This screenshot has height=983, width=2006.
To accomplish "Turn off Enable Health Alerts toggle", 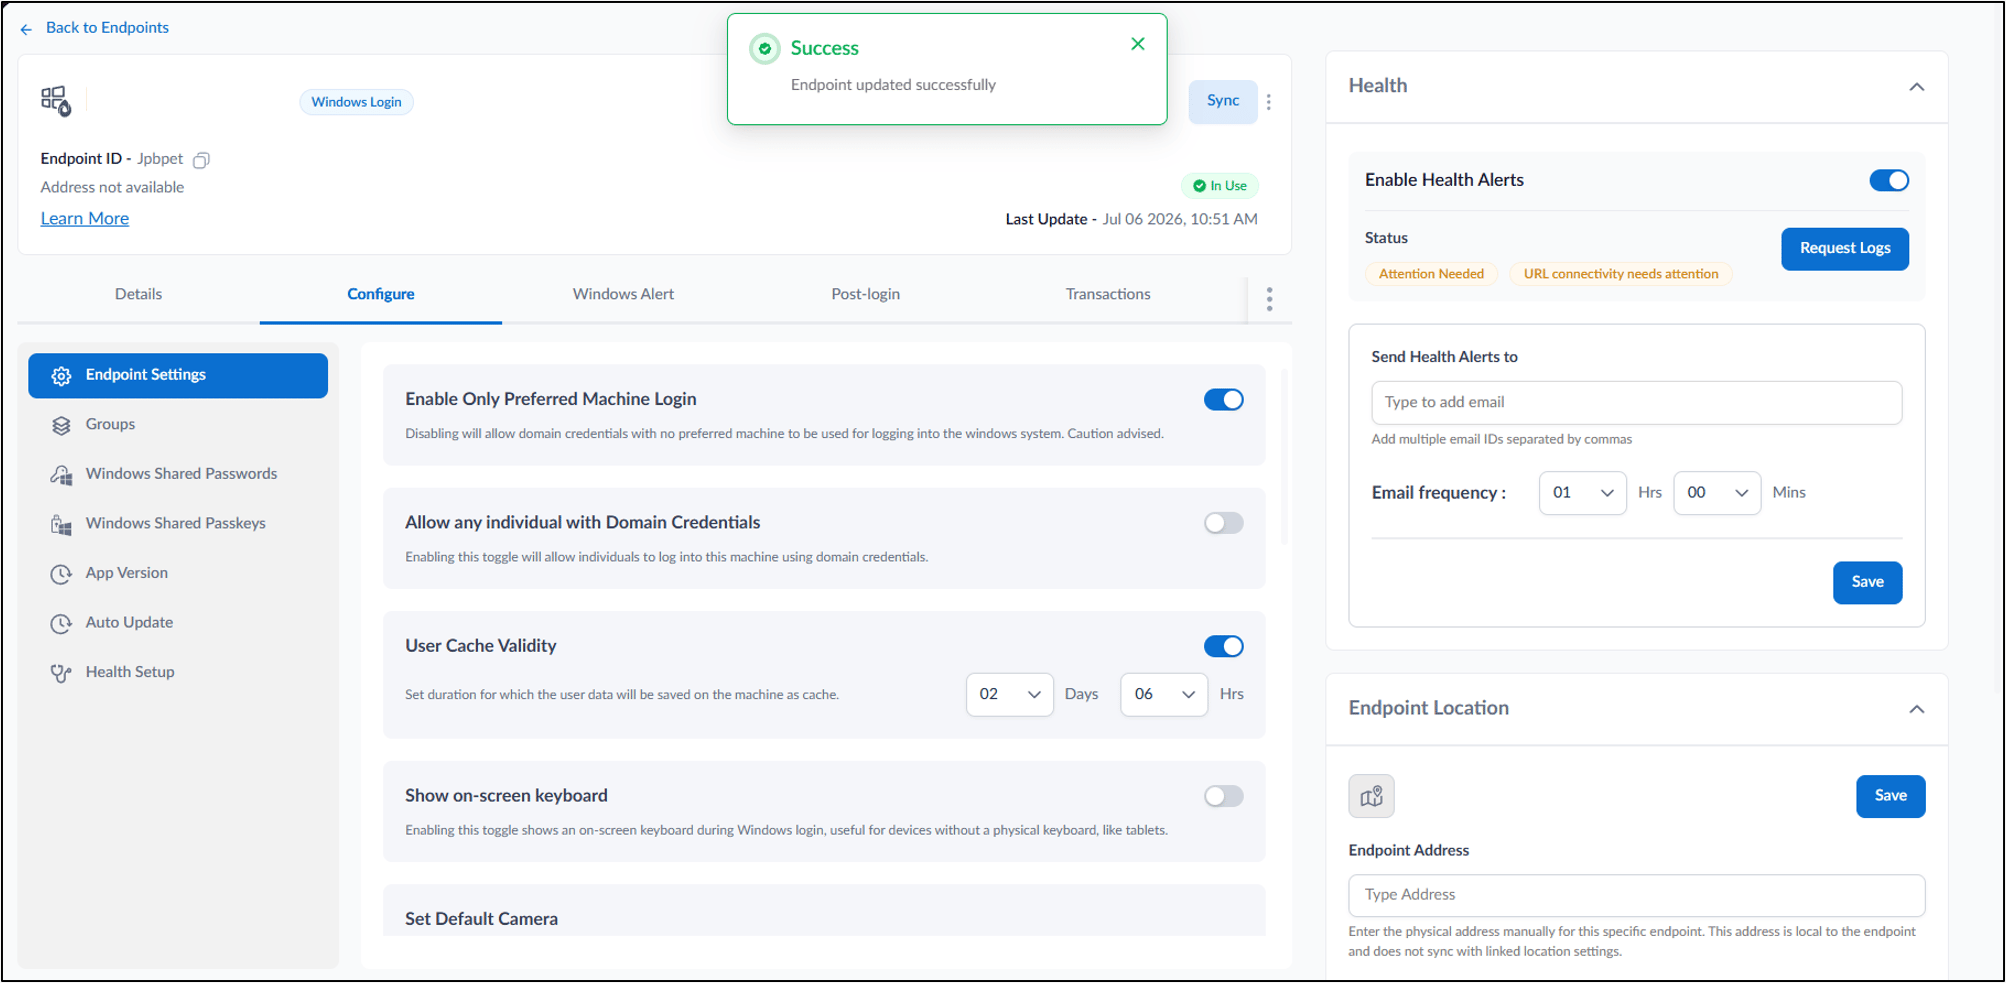I will [1889, 180].
